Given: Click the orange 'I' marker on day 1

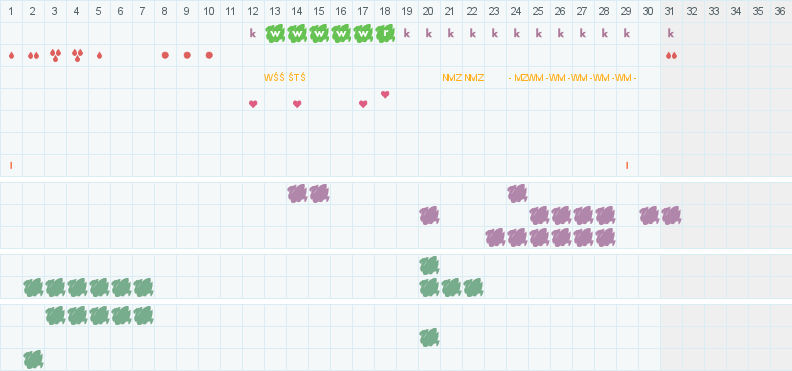Looking at the screenshot, I should 11,165.
